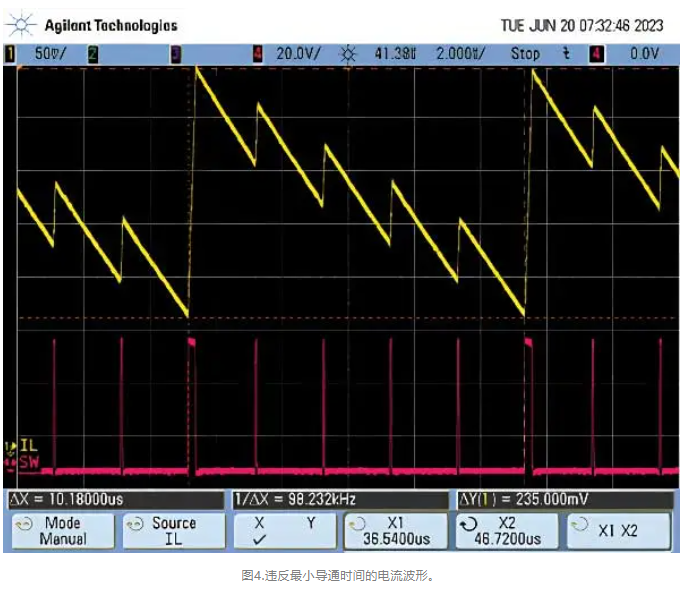
Task: Click the trigger edge slope icon
Action: [566, 54]
